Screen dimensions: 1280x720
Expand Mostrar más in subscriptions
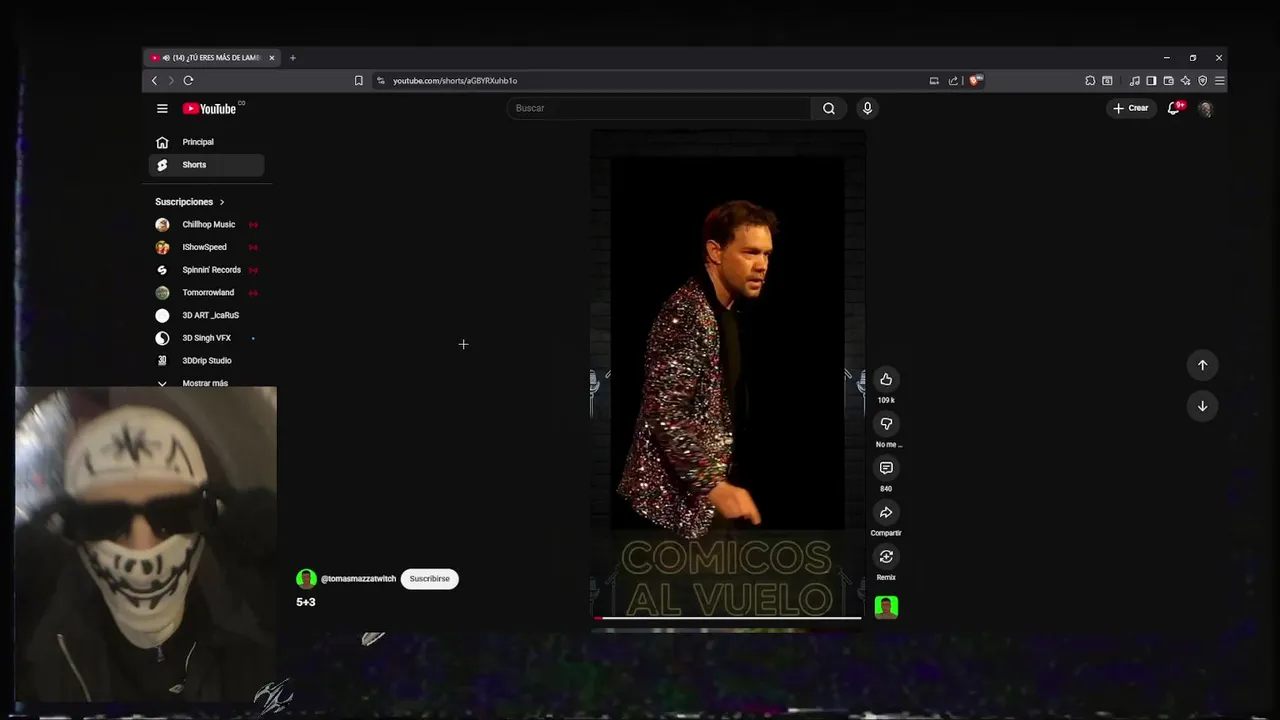click(x=206, y=383)
